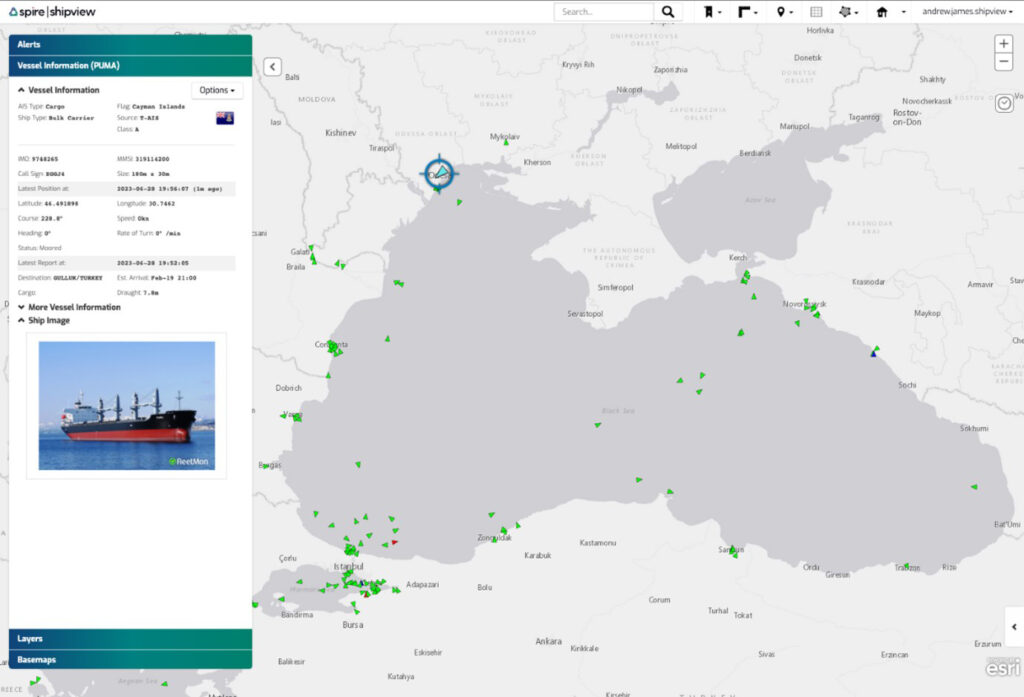Click the Spire Shipview logo
The height and width of the screenshot is (697, 1024).
coord(52,11)
